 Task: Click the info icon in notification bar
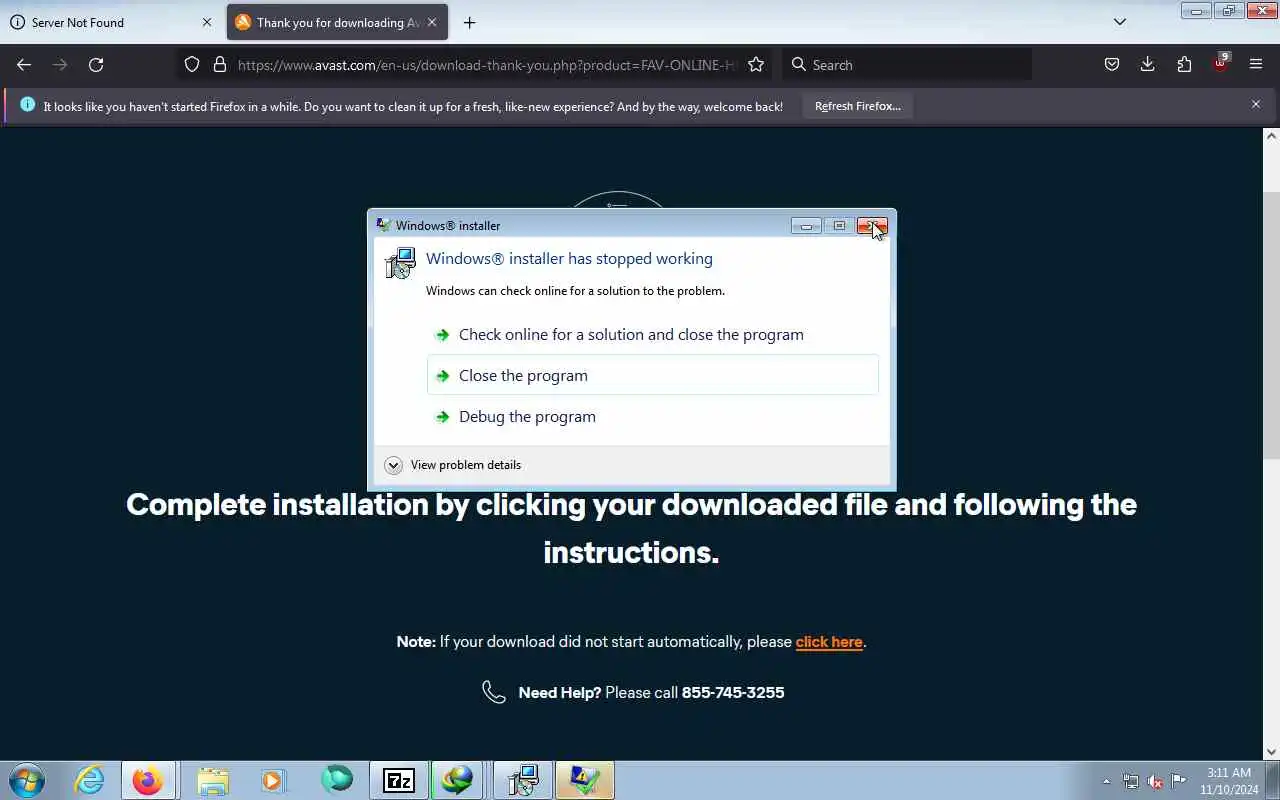27,105
